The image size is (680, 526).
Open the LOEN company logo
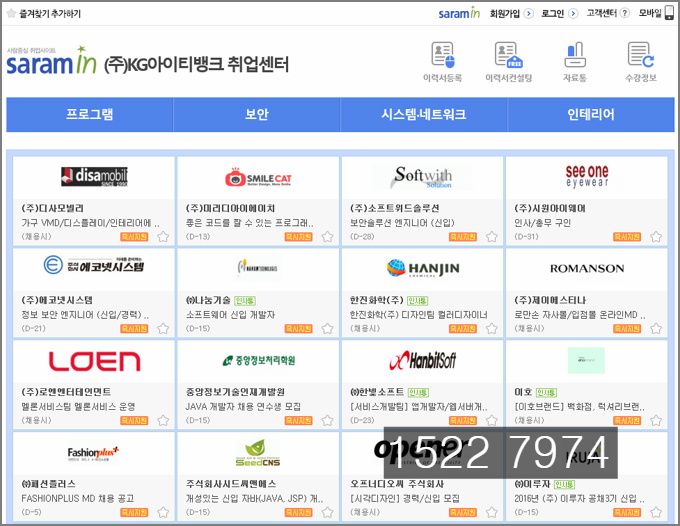94,361
